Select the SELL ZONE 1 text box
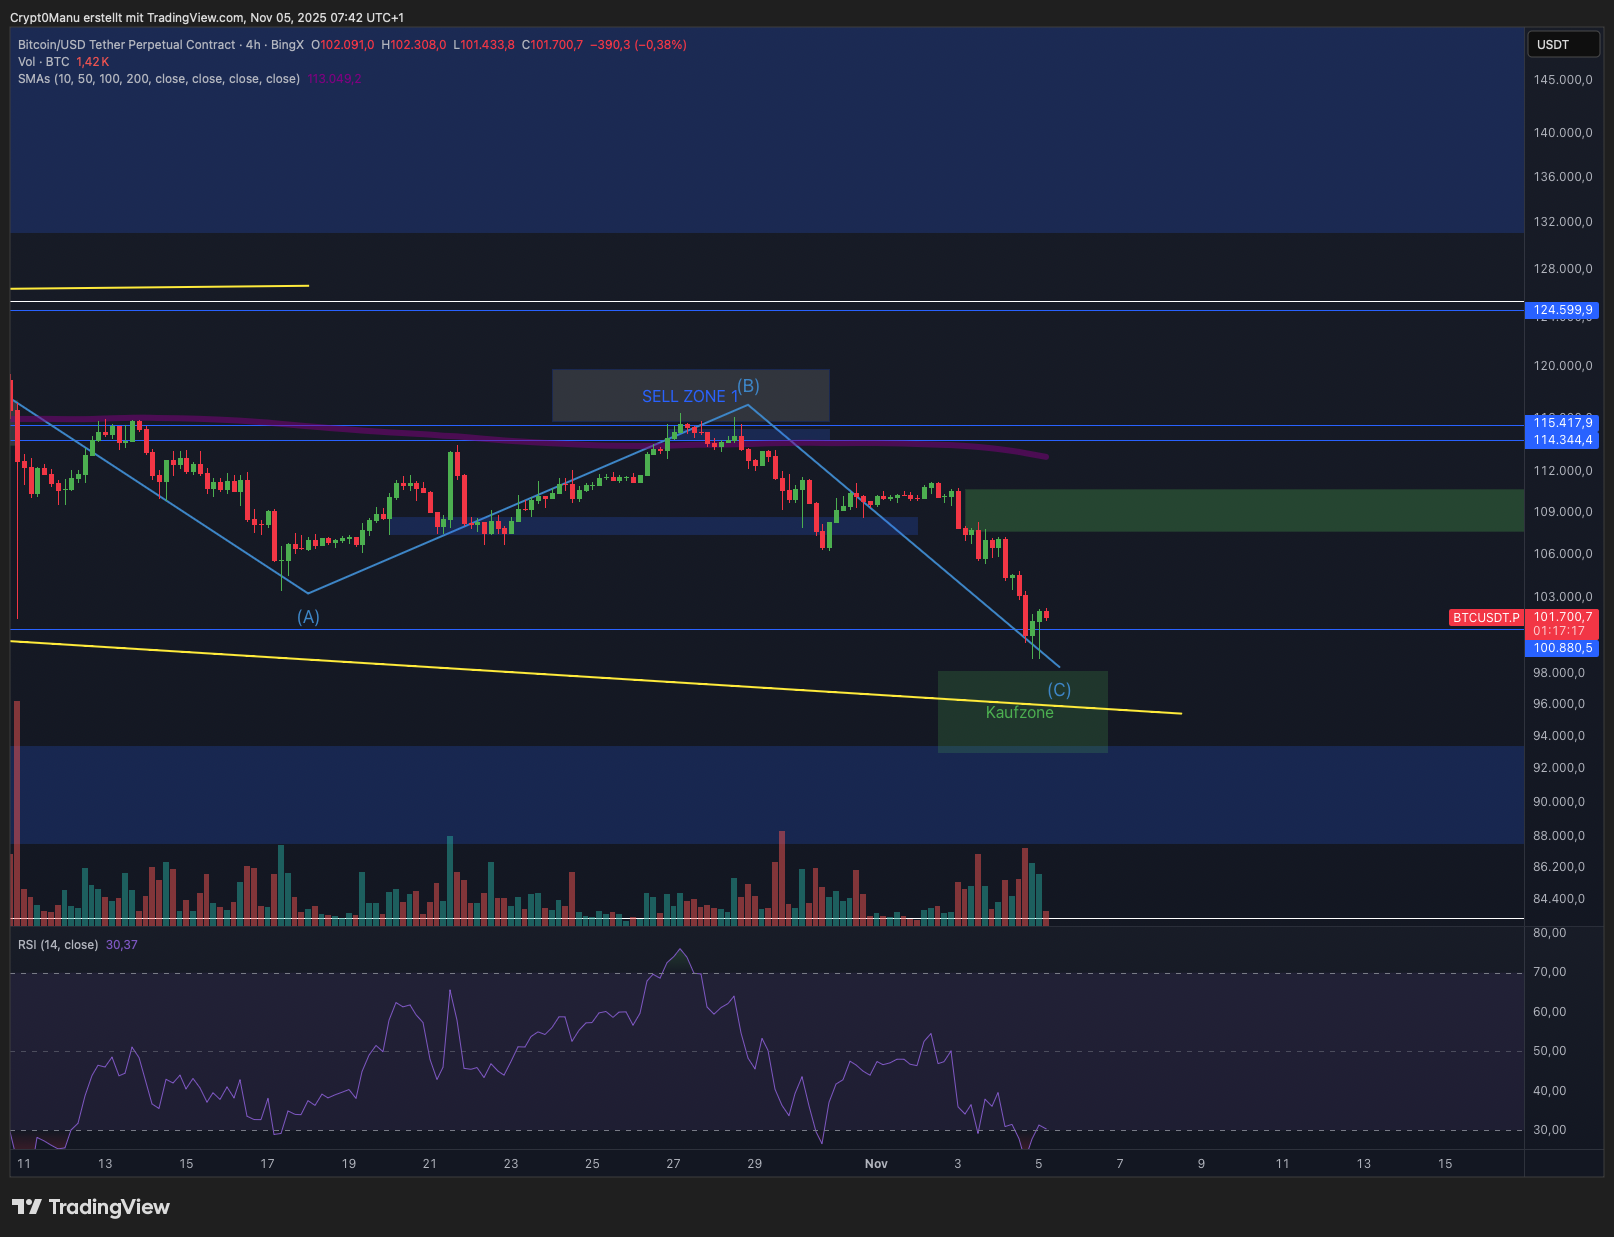 (x=688, y=397)
